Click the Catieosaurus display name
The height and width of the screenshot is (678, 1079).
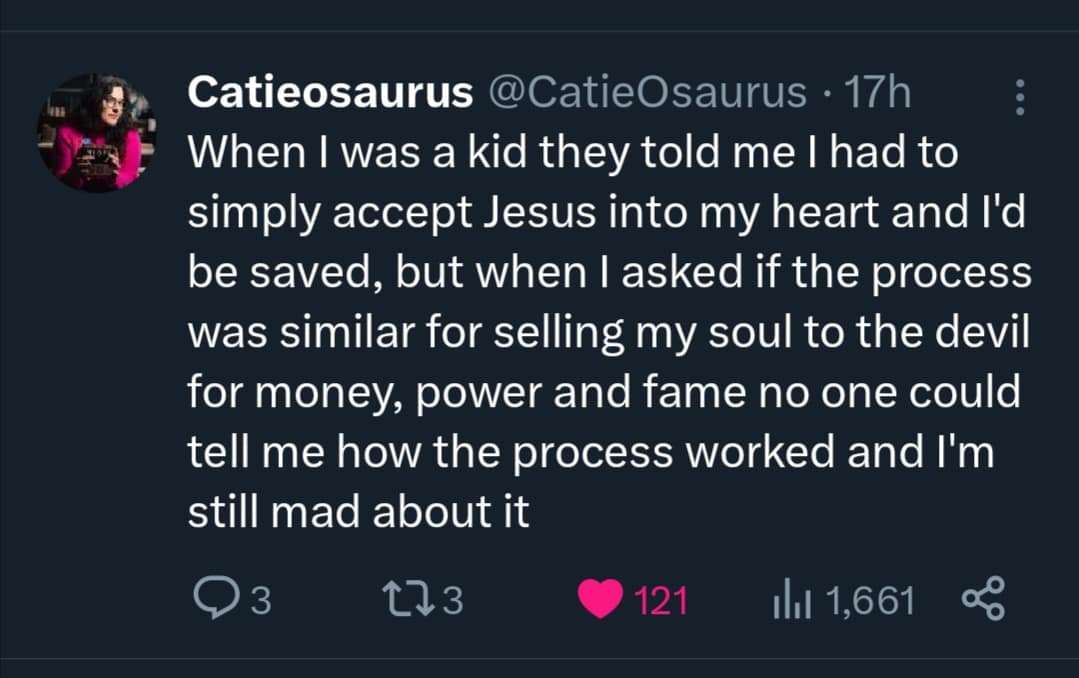[x=331, y=93]
